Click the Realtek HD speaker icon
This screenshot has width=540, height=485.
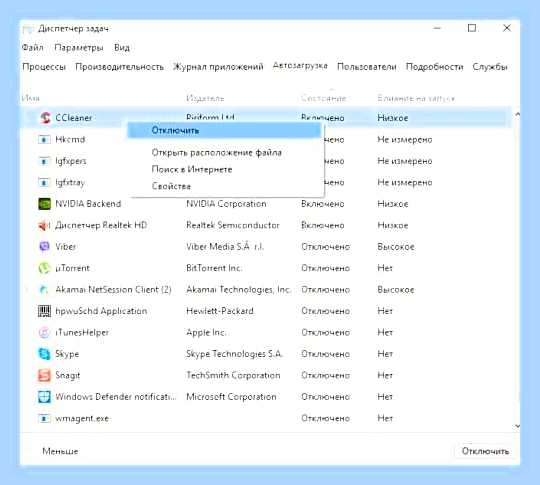coord(44,225)
